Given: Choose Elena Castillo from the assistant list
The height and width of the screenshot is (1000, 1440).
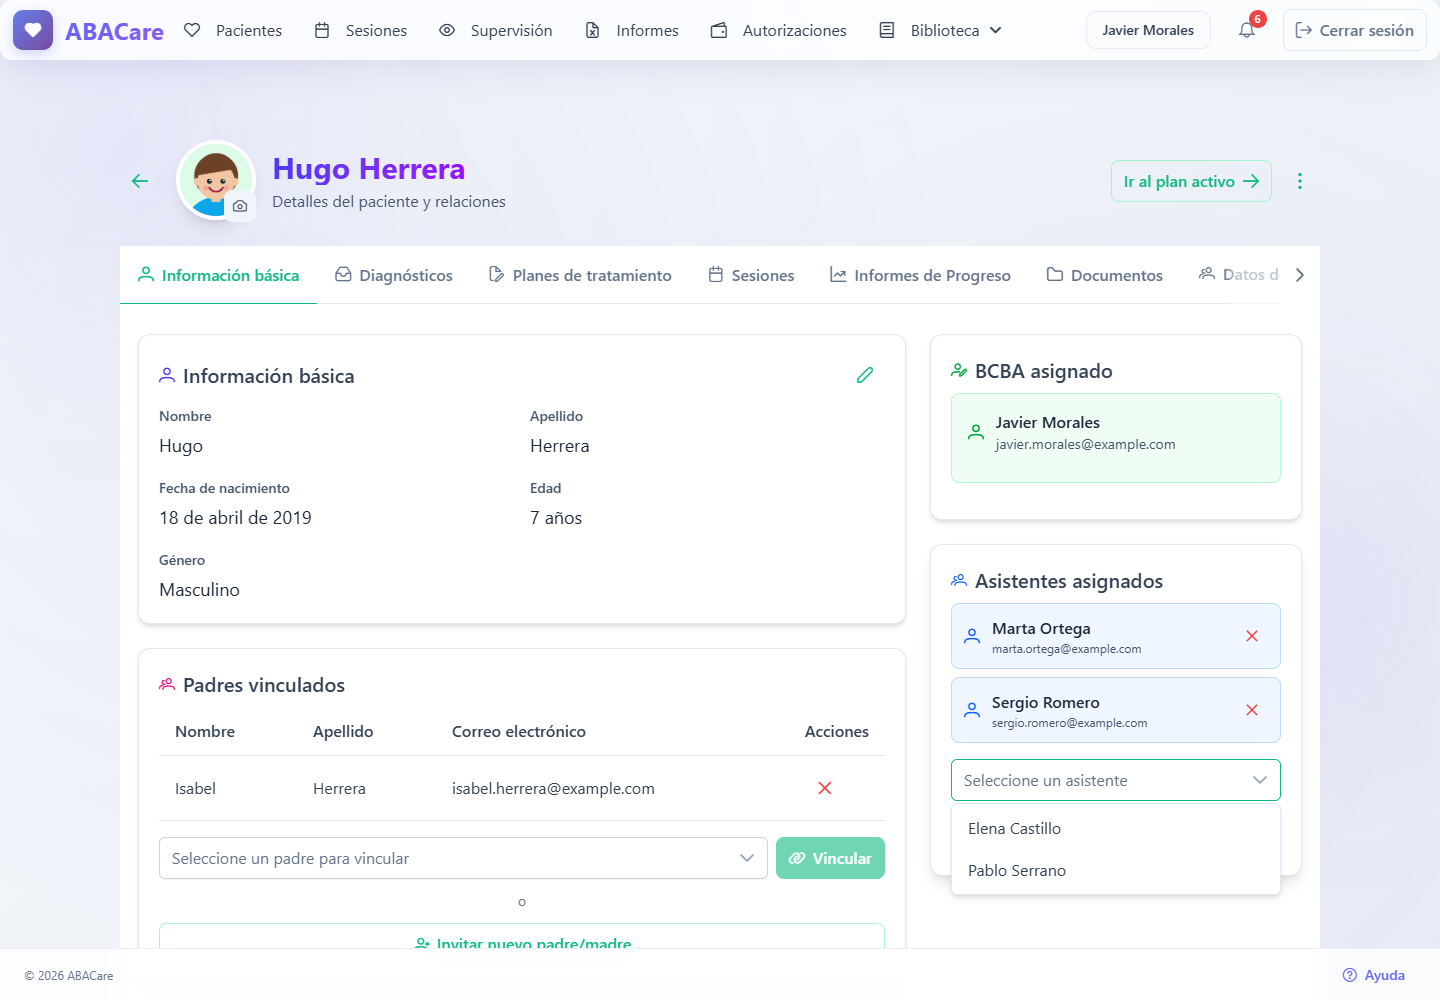Looking at the screenshot, I should [1116, 828].
